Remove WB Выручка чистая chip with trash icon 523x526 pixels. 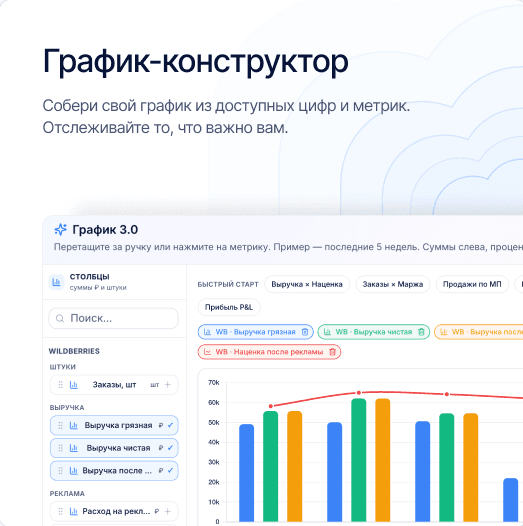pyautogui.click(x=421, y=332)
